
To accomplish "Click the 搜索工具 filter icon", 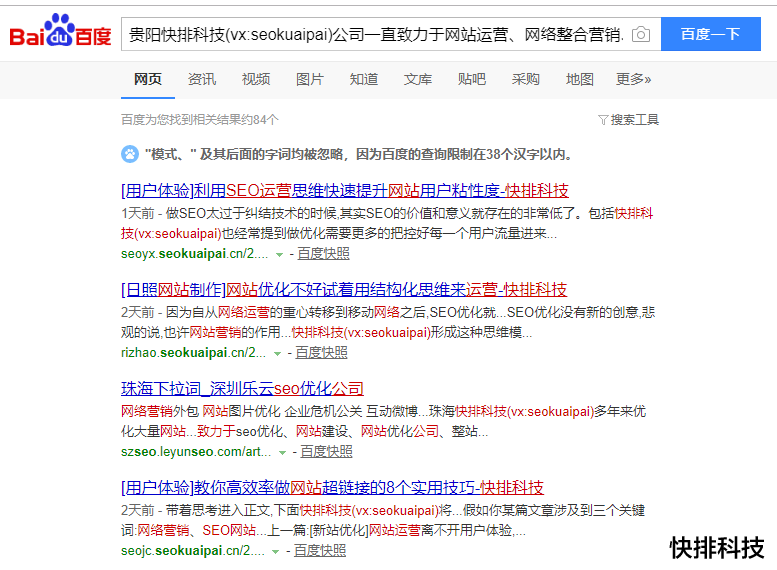I will (603, 120).
